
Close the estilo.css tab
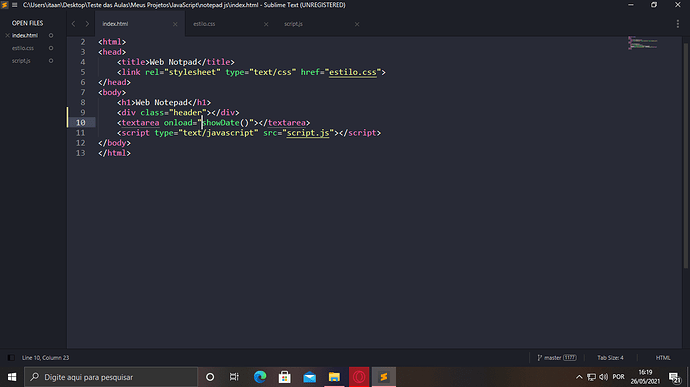coord(266,24)
